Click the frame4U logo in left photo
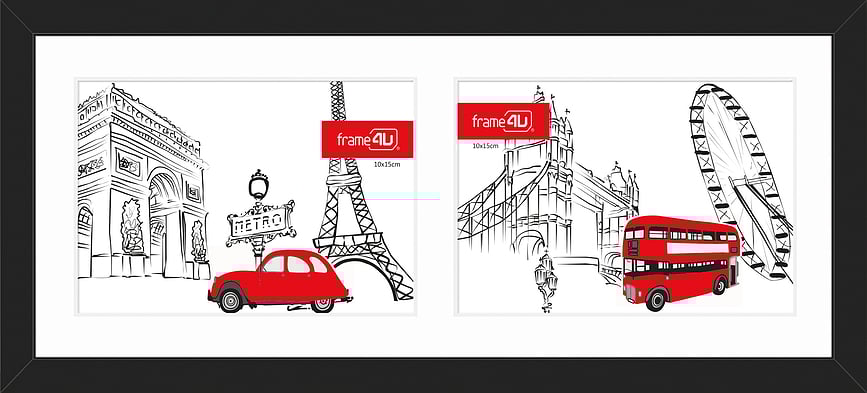This screenshot has height=393, width=867. (368, 139)
